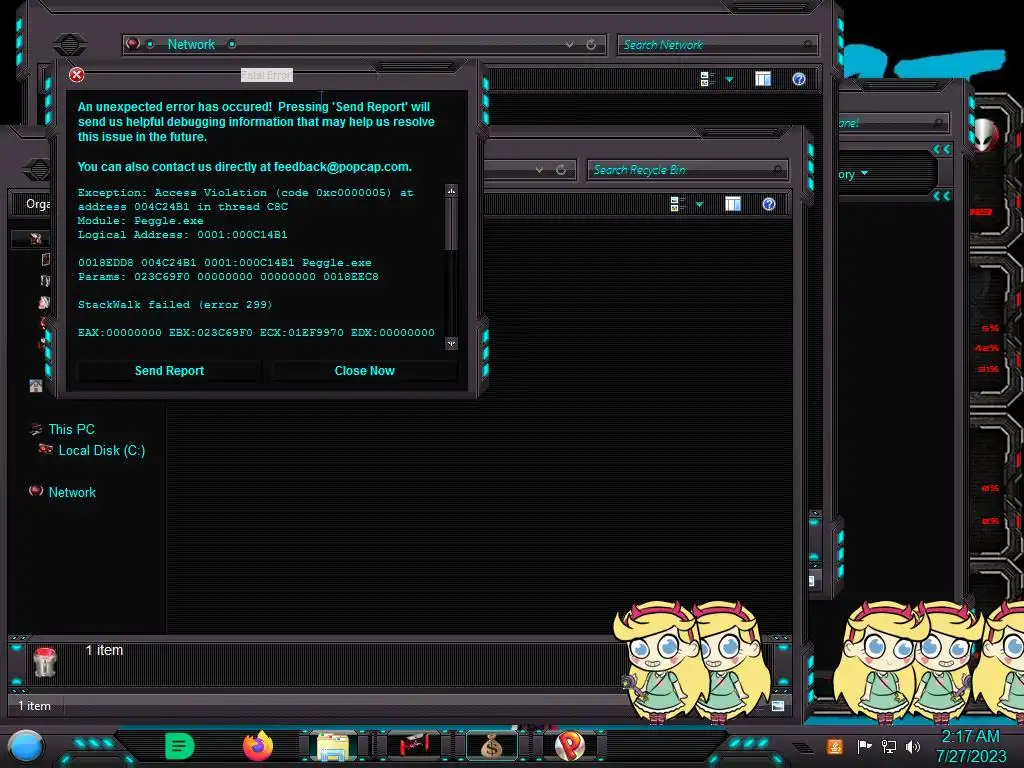Click the change view icon in Recycle Bin window
Viewport: 1024px width, 768px height.
point(678,204)
